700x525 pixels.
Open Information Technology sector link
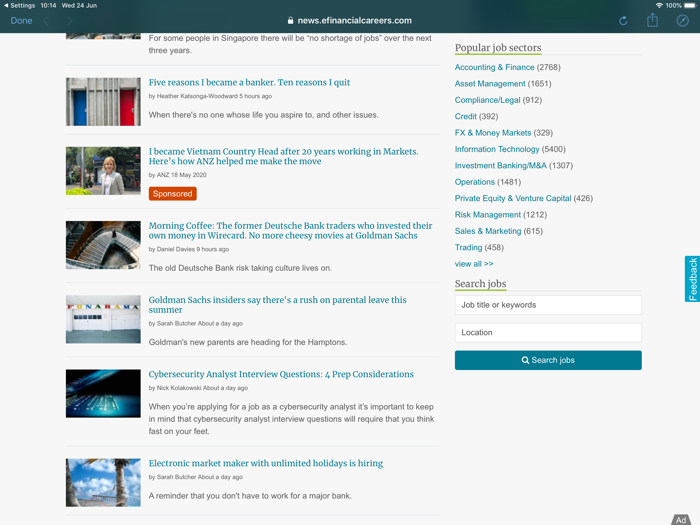click(x=497, y=150)
